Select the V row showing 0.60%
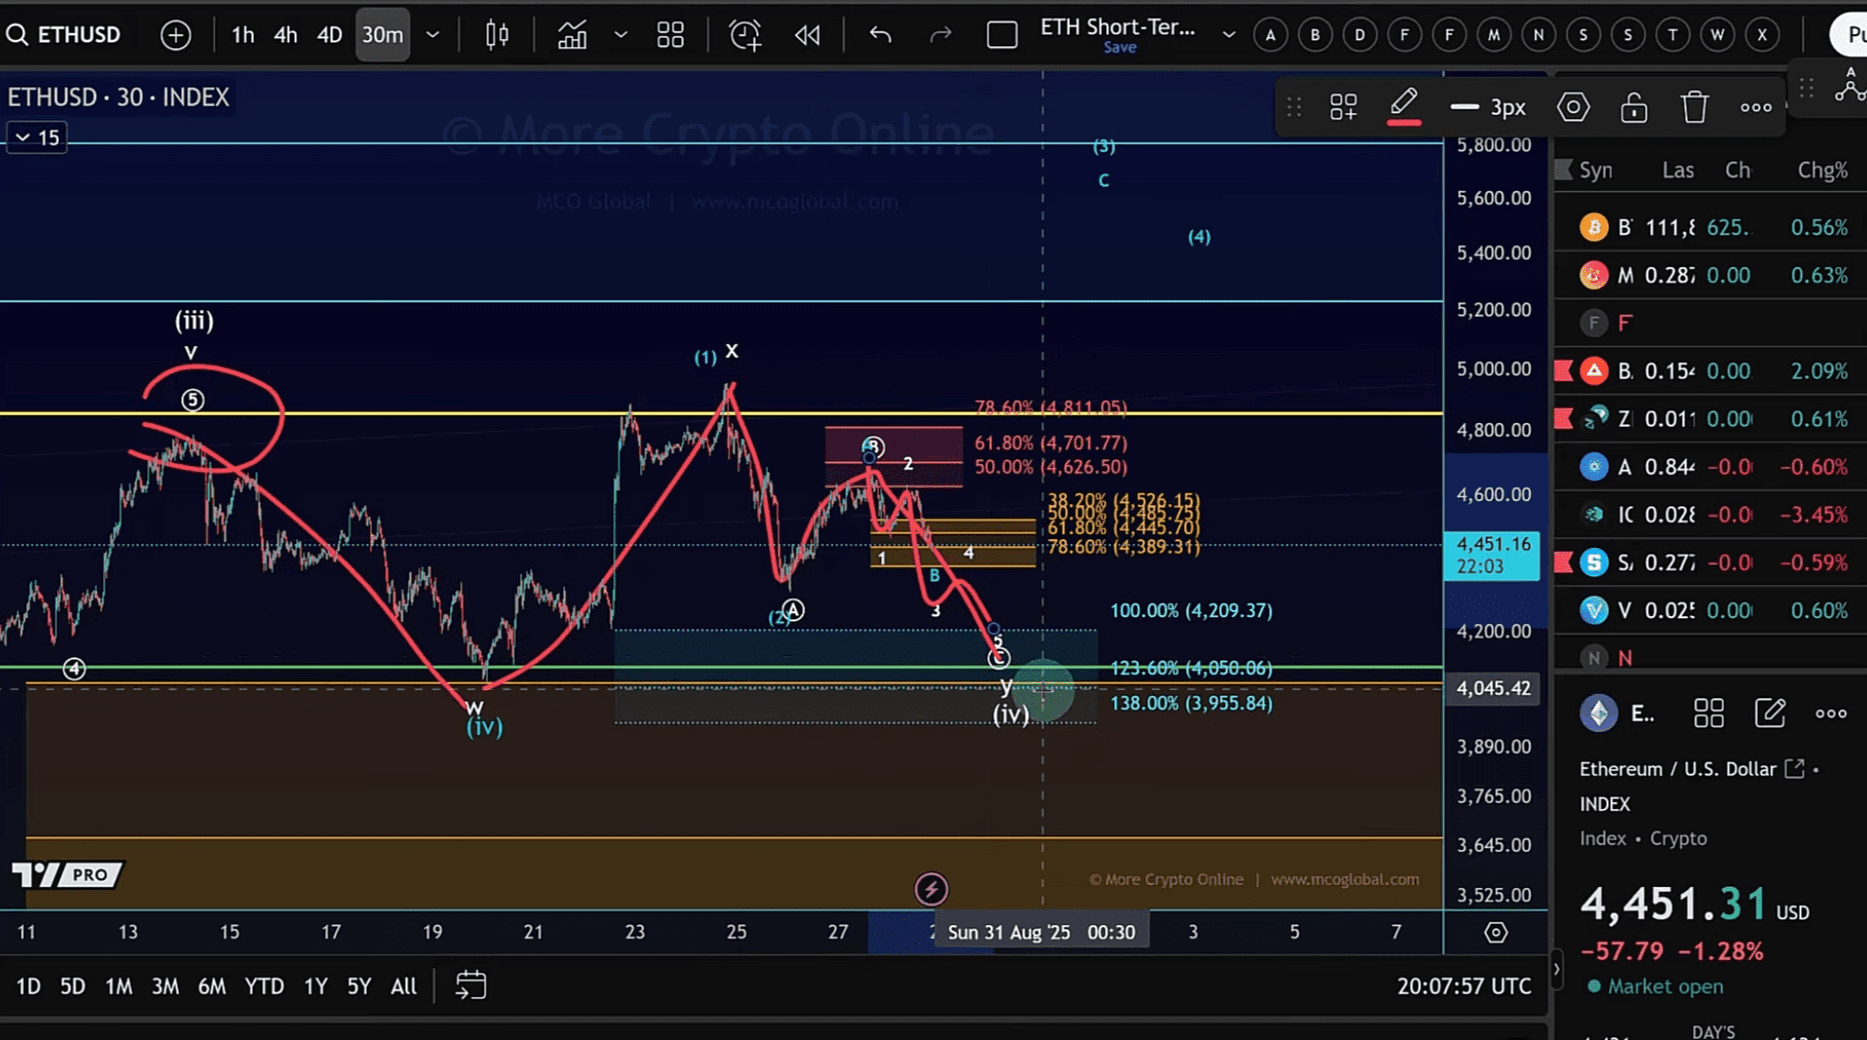The width and height of the screenshot is (1867, 1040). pos(1710,610)
